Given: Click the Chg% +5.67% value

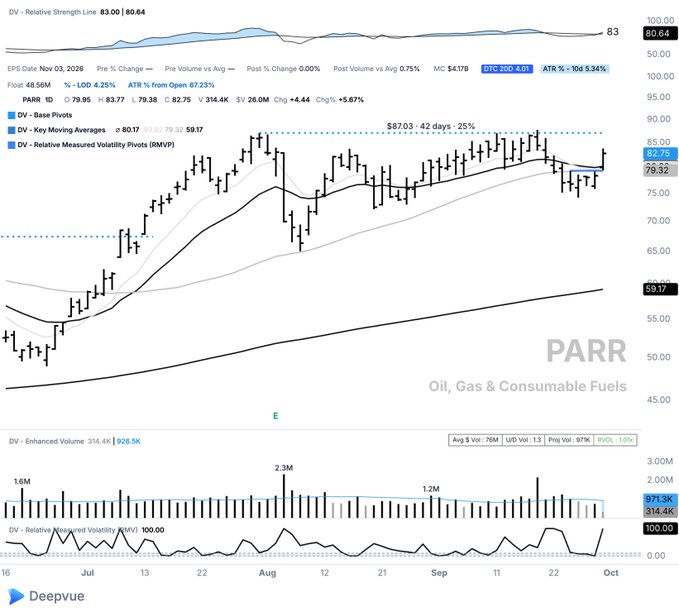Looking at the screenshot, I should 340,100.
